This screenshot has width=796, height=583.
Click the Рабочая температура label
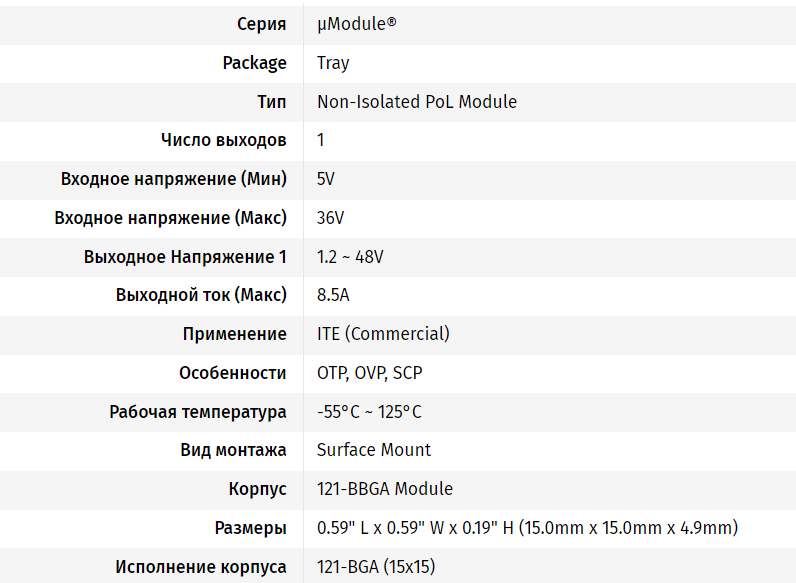point(198,412)
